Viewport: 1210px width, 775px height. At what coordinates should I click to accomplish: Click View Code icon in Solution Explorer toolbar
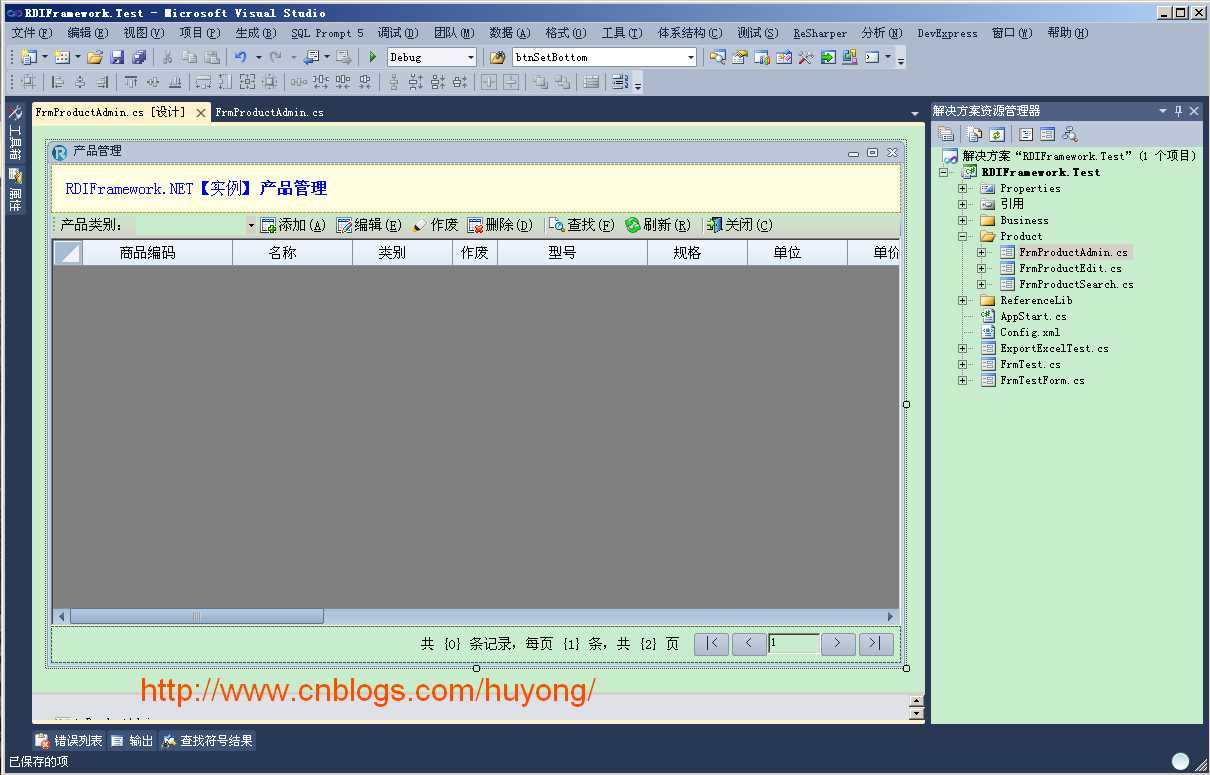click(1026, 134)
